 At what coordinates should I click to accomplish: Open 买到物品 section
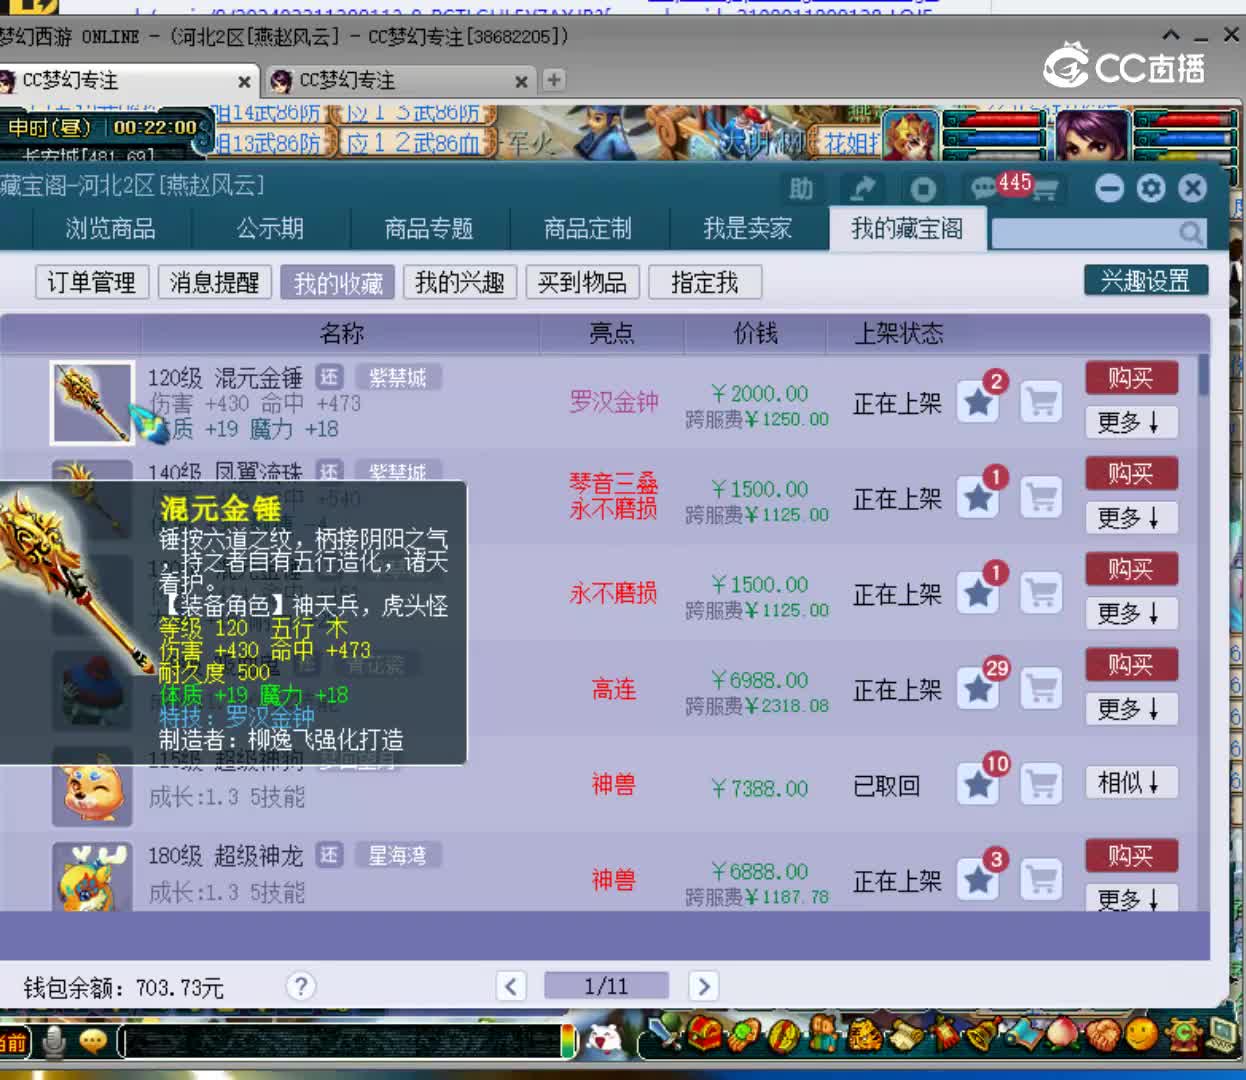click(x=582, y=283)
